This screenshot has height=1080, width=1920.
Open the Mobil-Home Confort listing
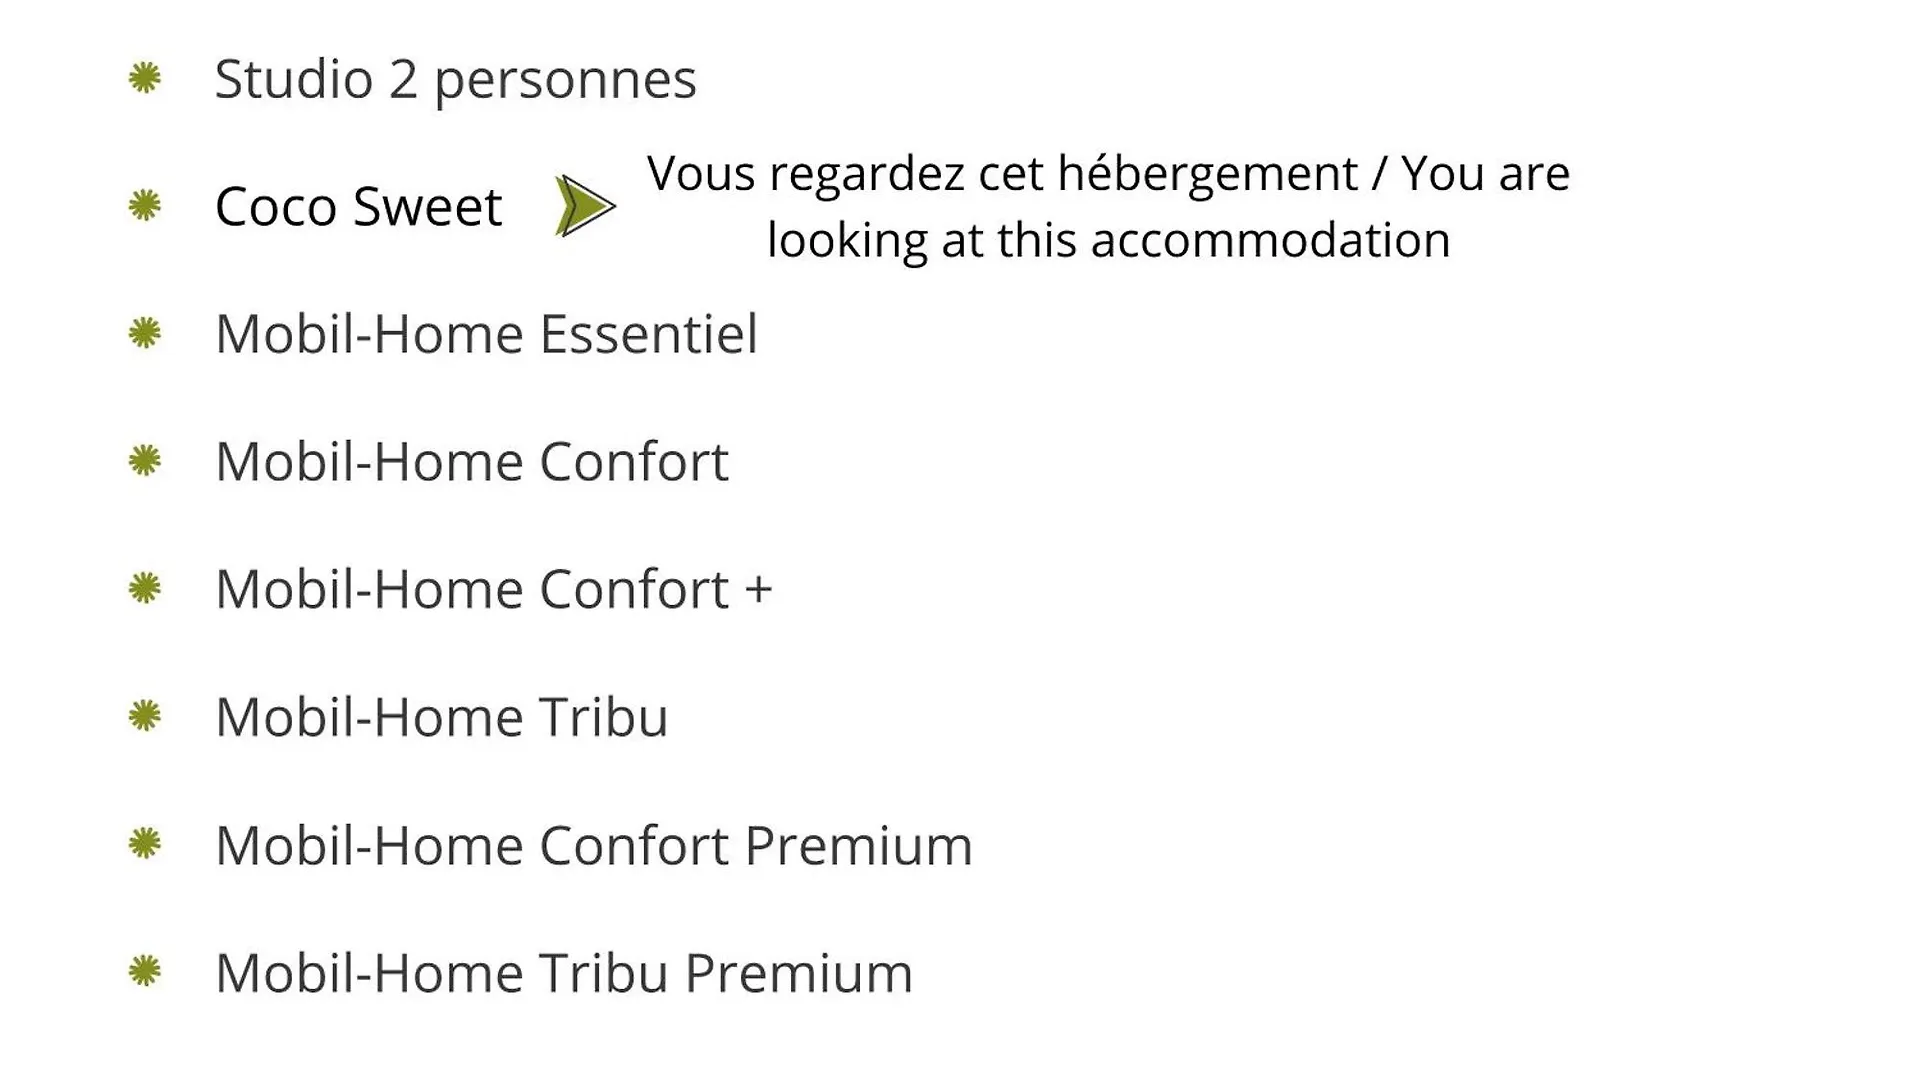point(472,462)
